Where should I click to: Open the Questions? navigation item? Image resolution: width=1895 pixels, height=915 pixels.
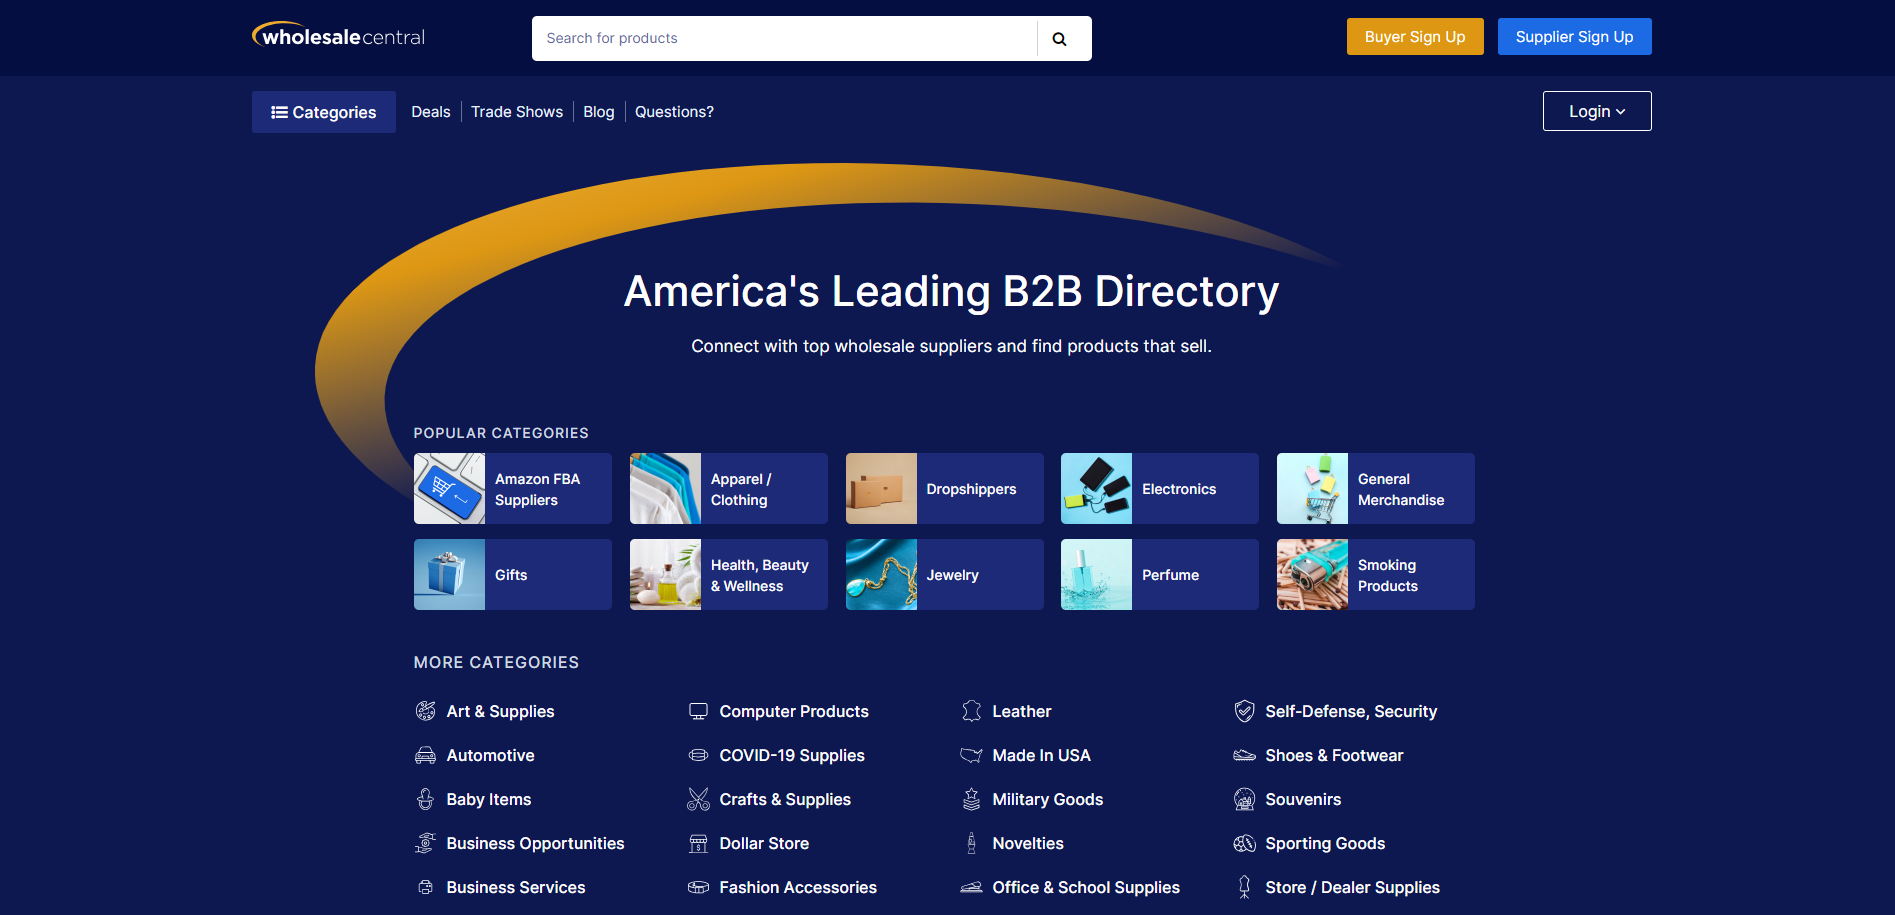[674, 112]
